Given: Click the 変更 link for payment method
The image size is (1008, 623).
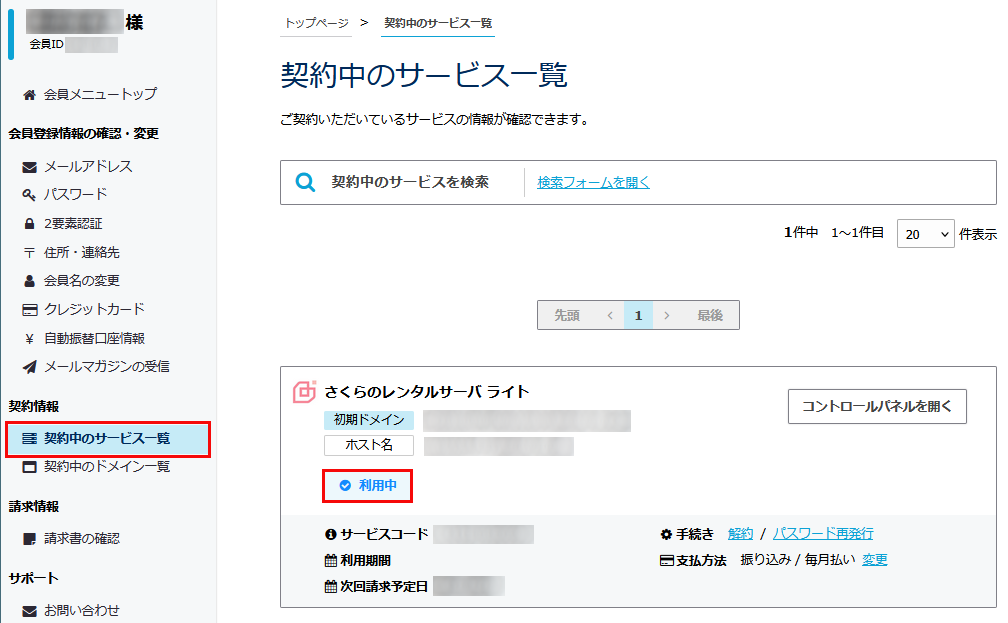Looking at the screenshot, I should (x=875, y=560).
